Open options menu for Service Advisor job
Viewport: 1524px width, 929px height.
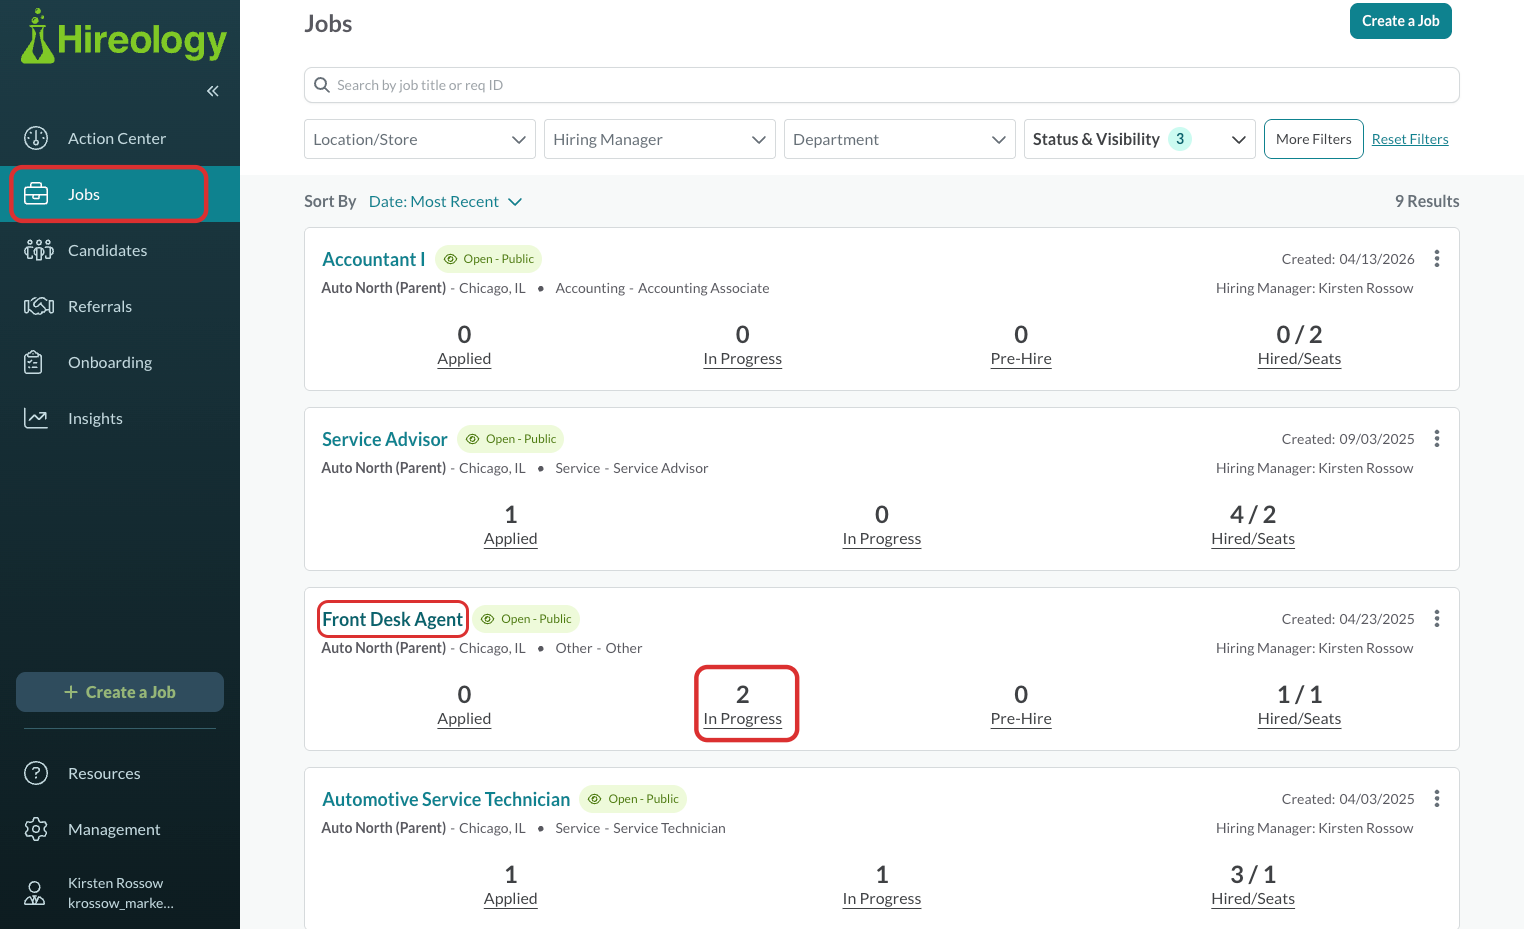click(x=1437, y=439)
